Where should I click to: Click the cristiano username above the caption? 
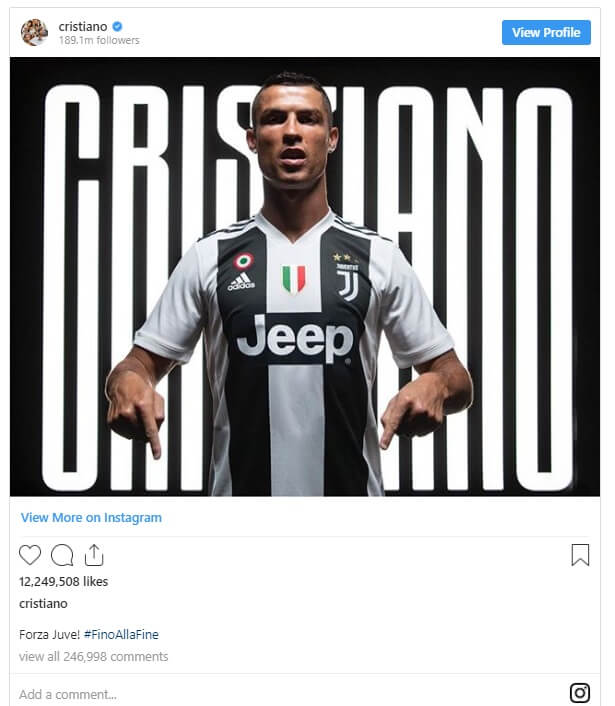[43, 603]
